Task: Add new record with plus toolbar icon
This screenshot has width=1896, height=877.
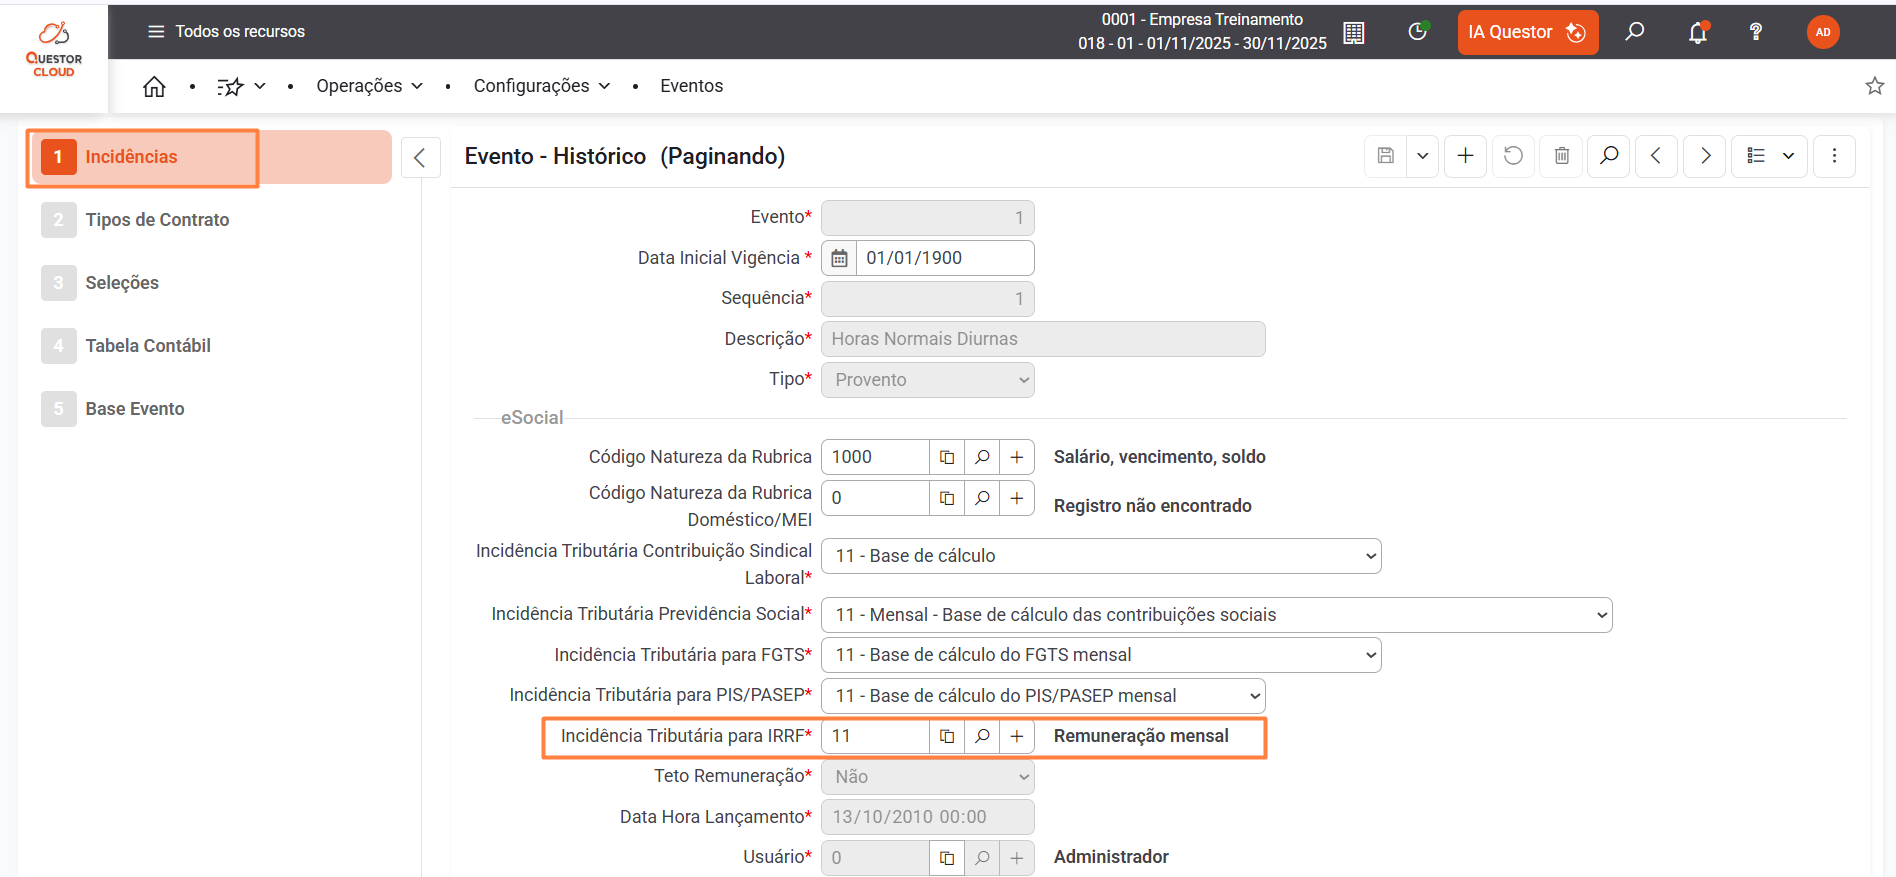Action: click(x=1465, y=156)
